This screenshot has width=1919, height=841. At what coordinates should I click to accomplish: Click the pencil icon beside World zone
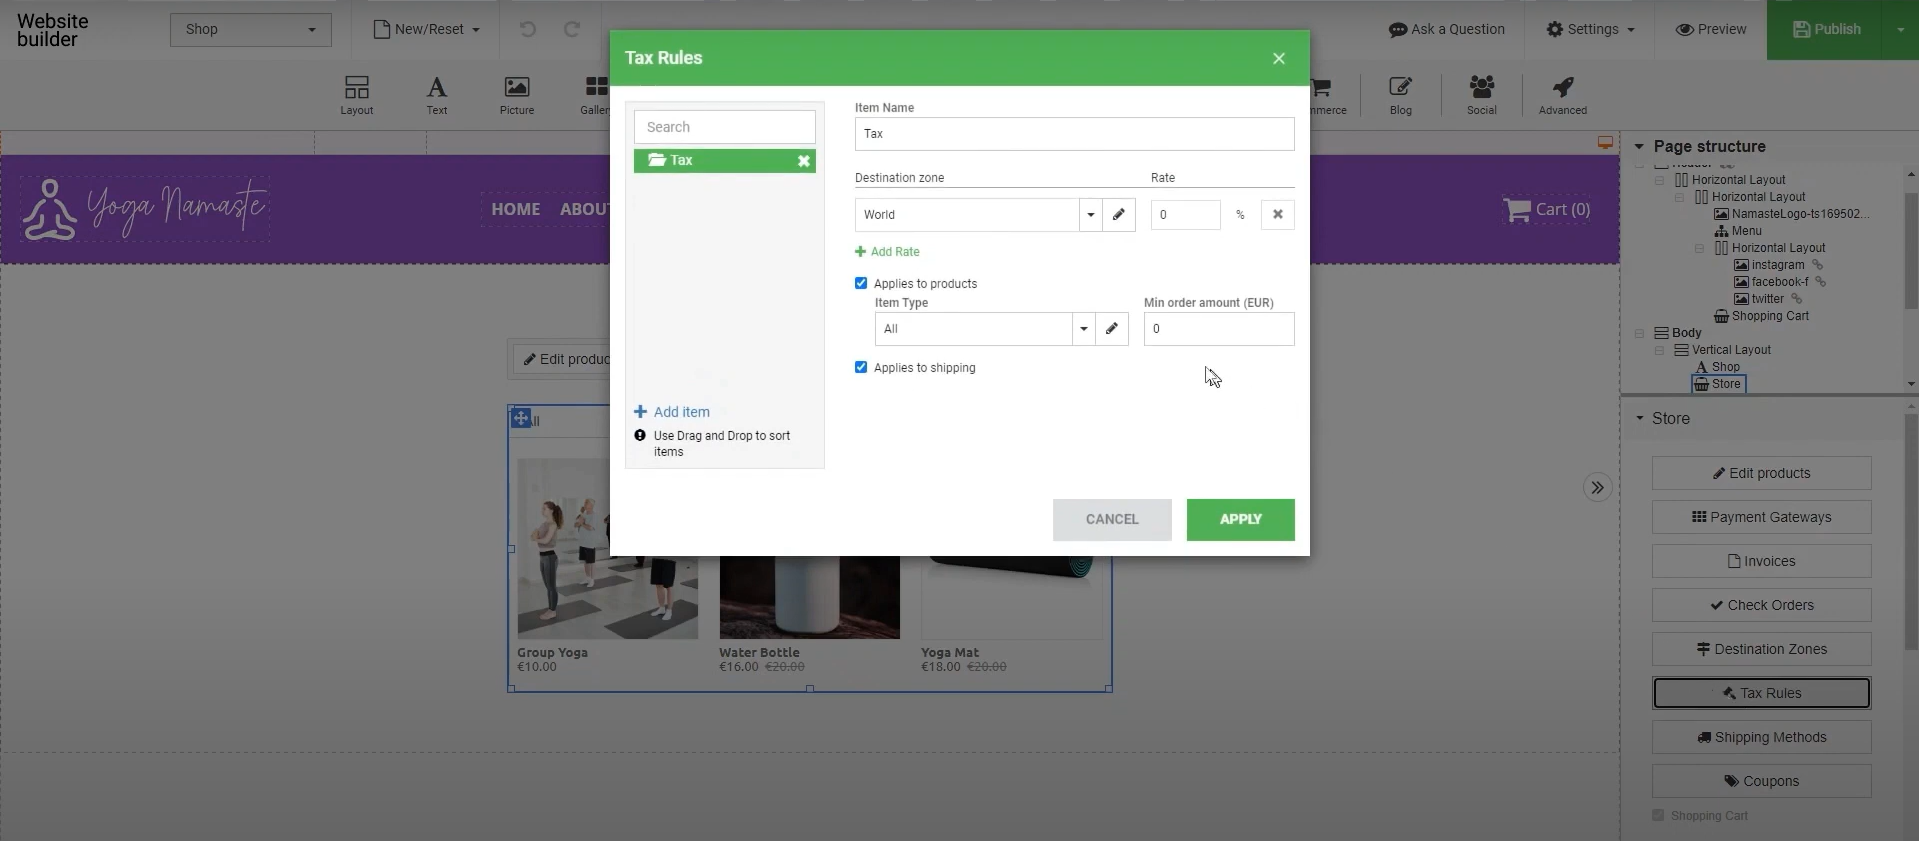pos(1118,215)
